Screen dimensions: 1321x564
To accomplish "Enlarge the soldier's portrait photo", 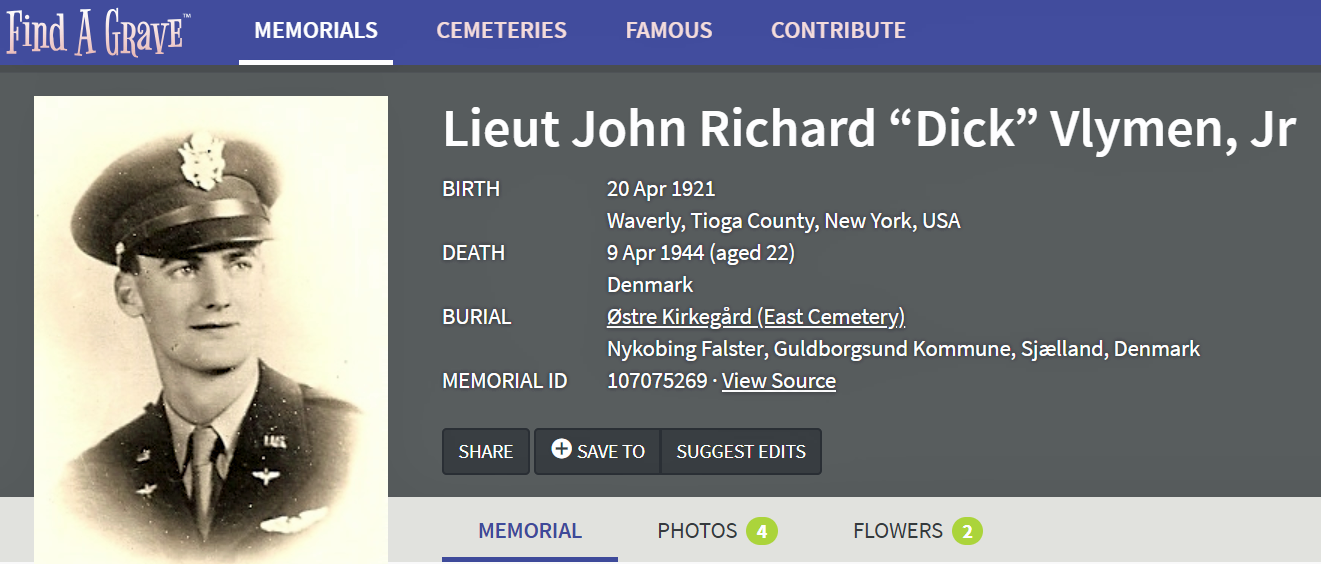I will 211,329.
